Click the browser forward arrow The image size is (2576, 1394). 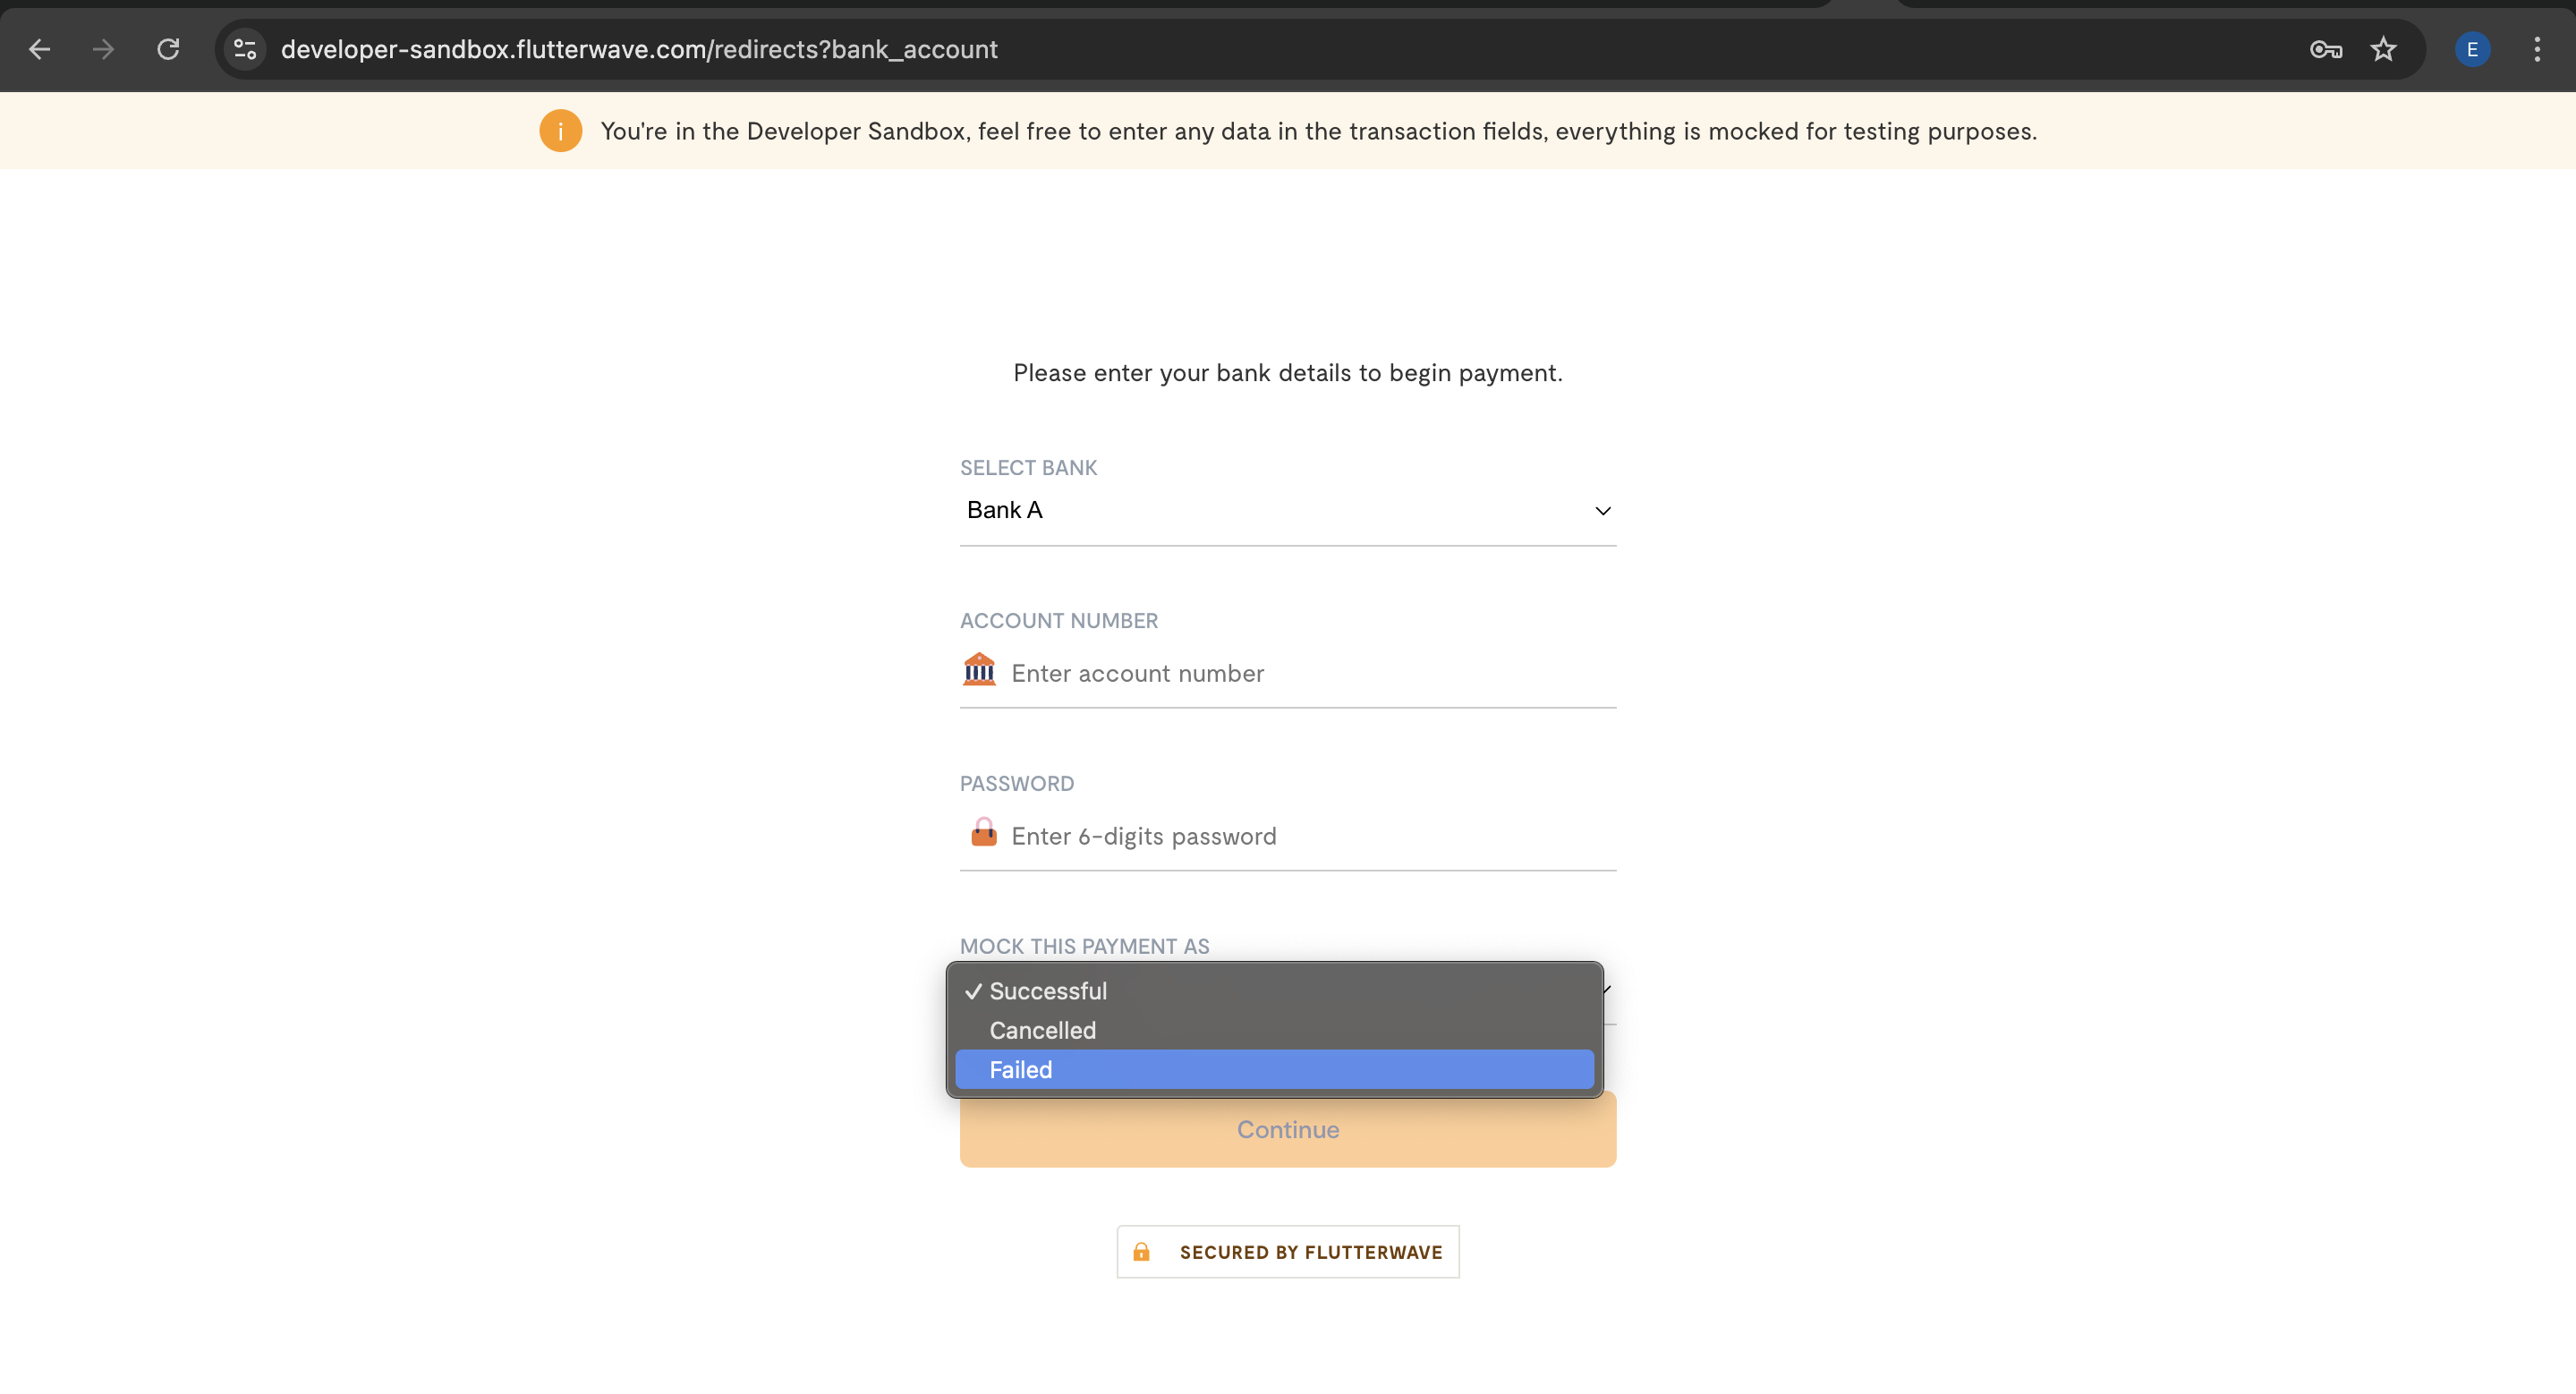click(x=104, y=49)
